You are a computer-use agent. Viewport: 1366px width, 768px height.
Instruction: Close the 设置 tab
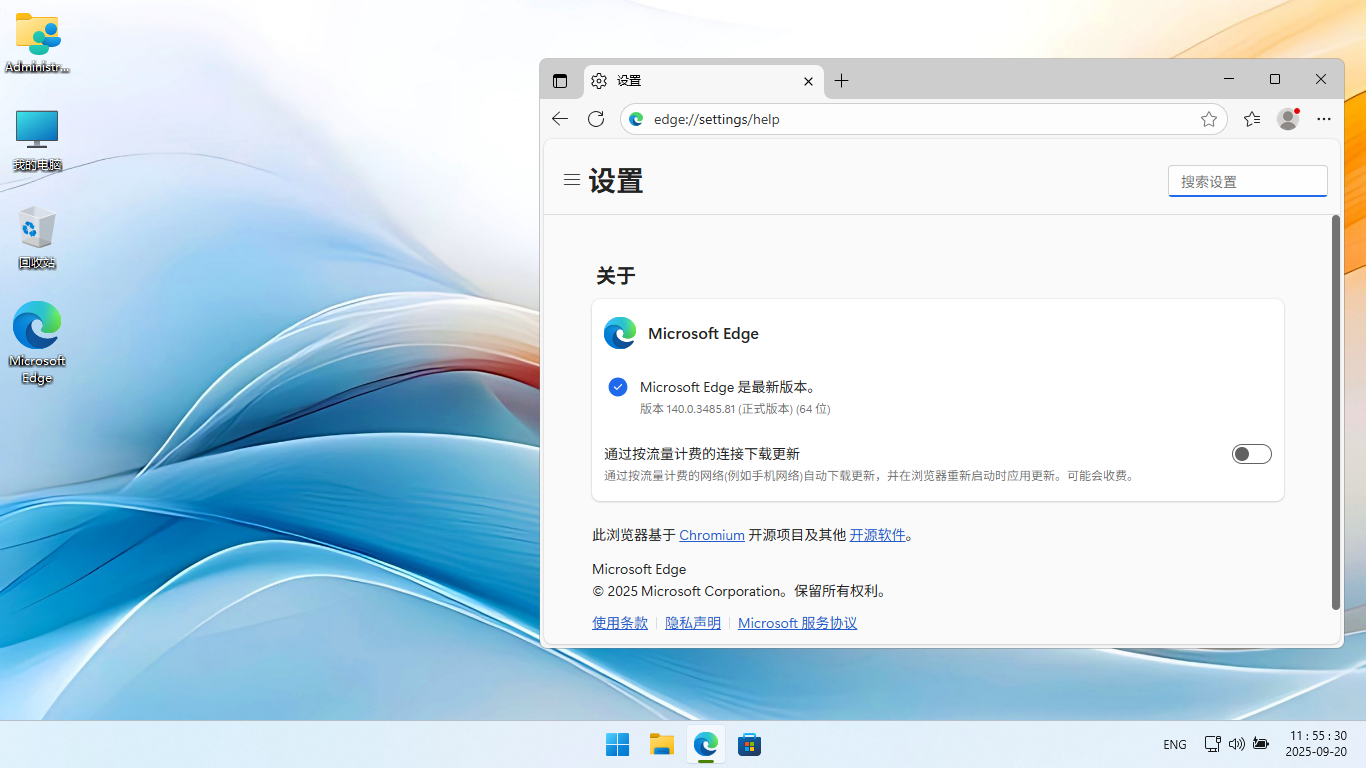808,81
